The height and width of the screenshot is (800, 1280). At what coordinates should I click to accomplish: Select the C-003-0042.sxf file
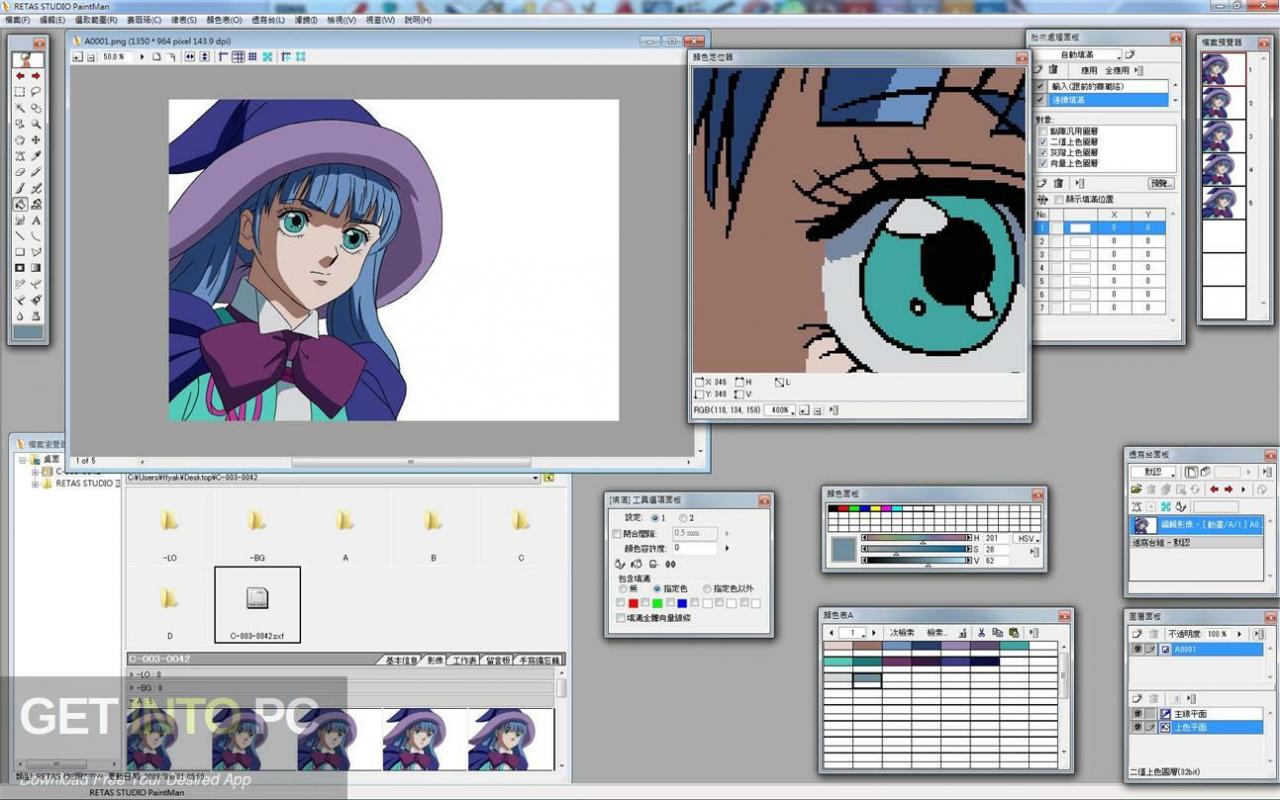point(257,604)
